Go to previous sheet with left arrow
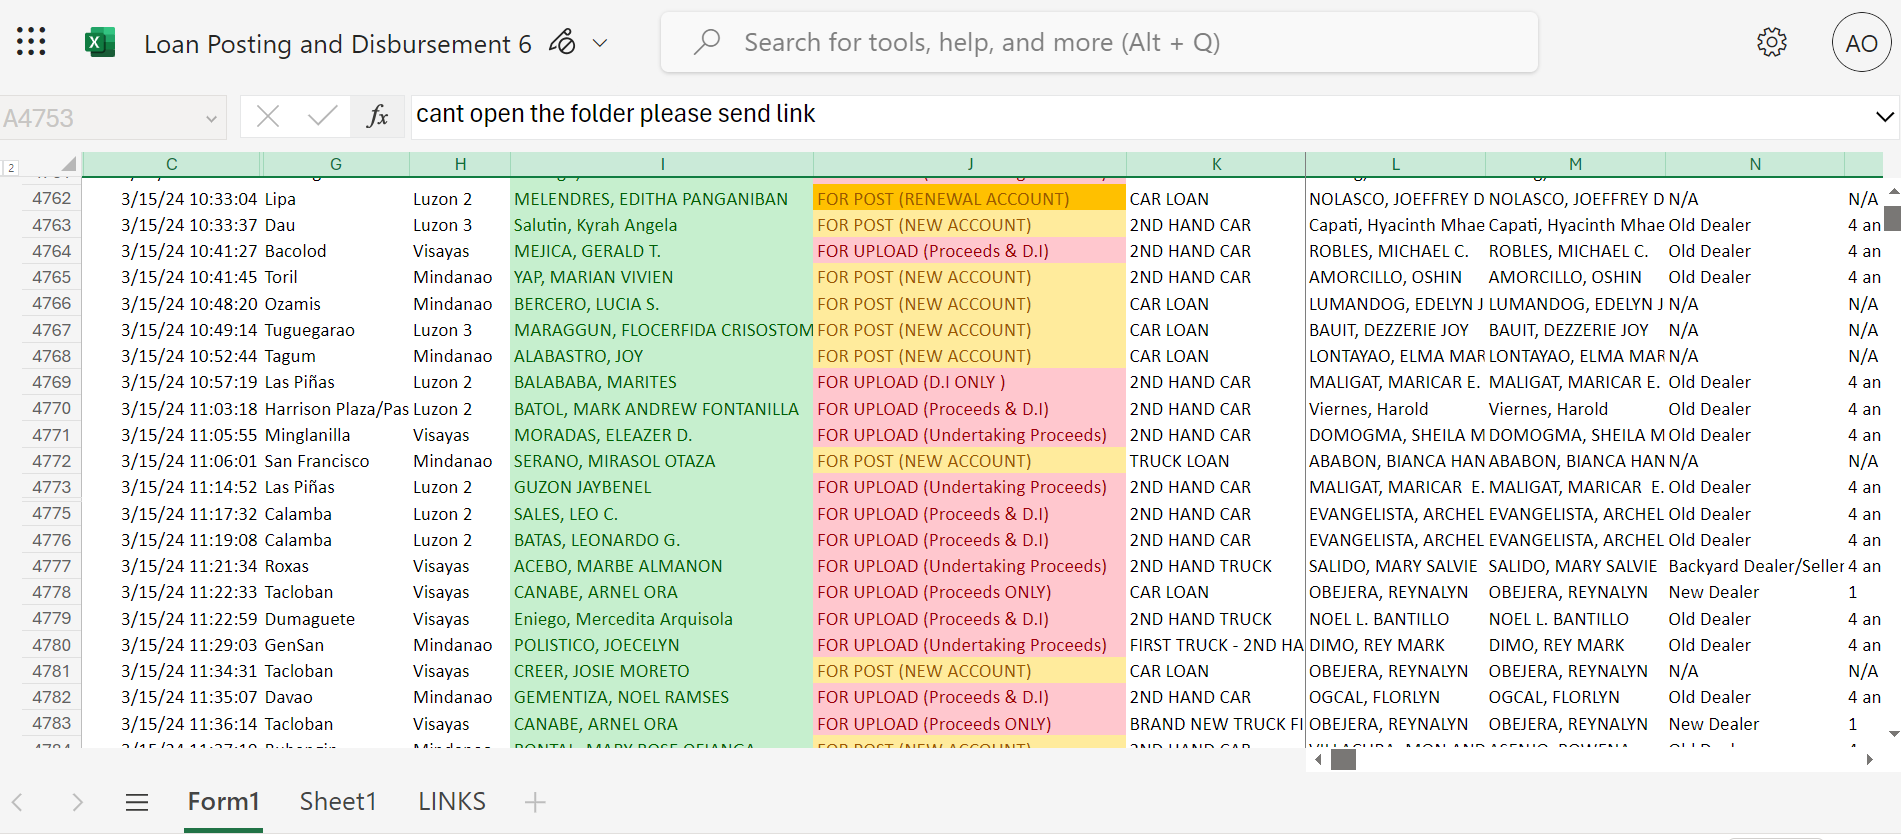The image size is (1901, 840). click(17, 802)
